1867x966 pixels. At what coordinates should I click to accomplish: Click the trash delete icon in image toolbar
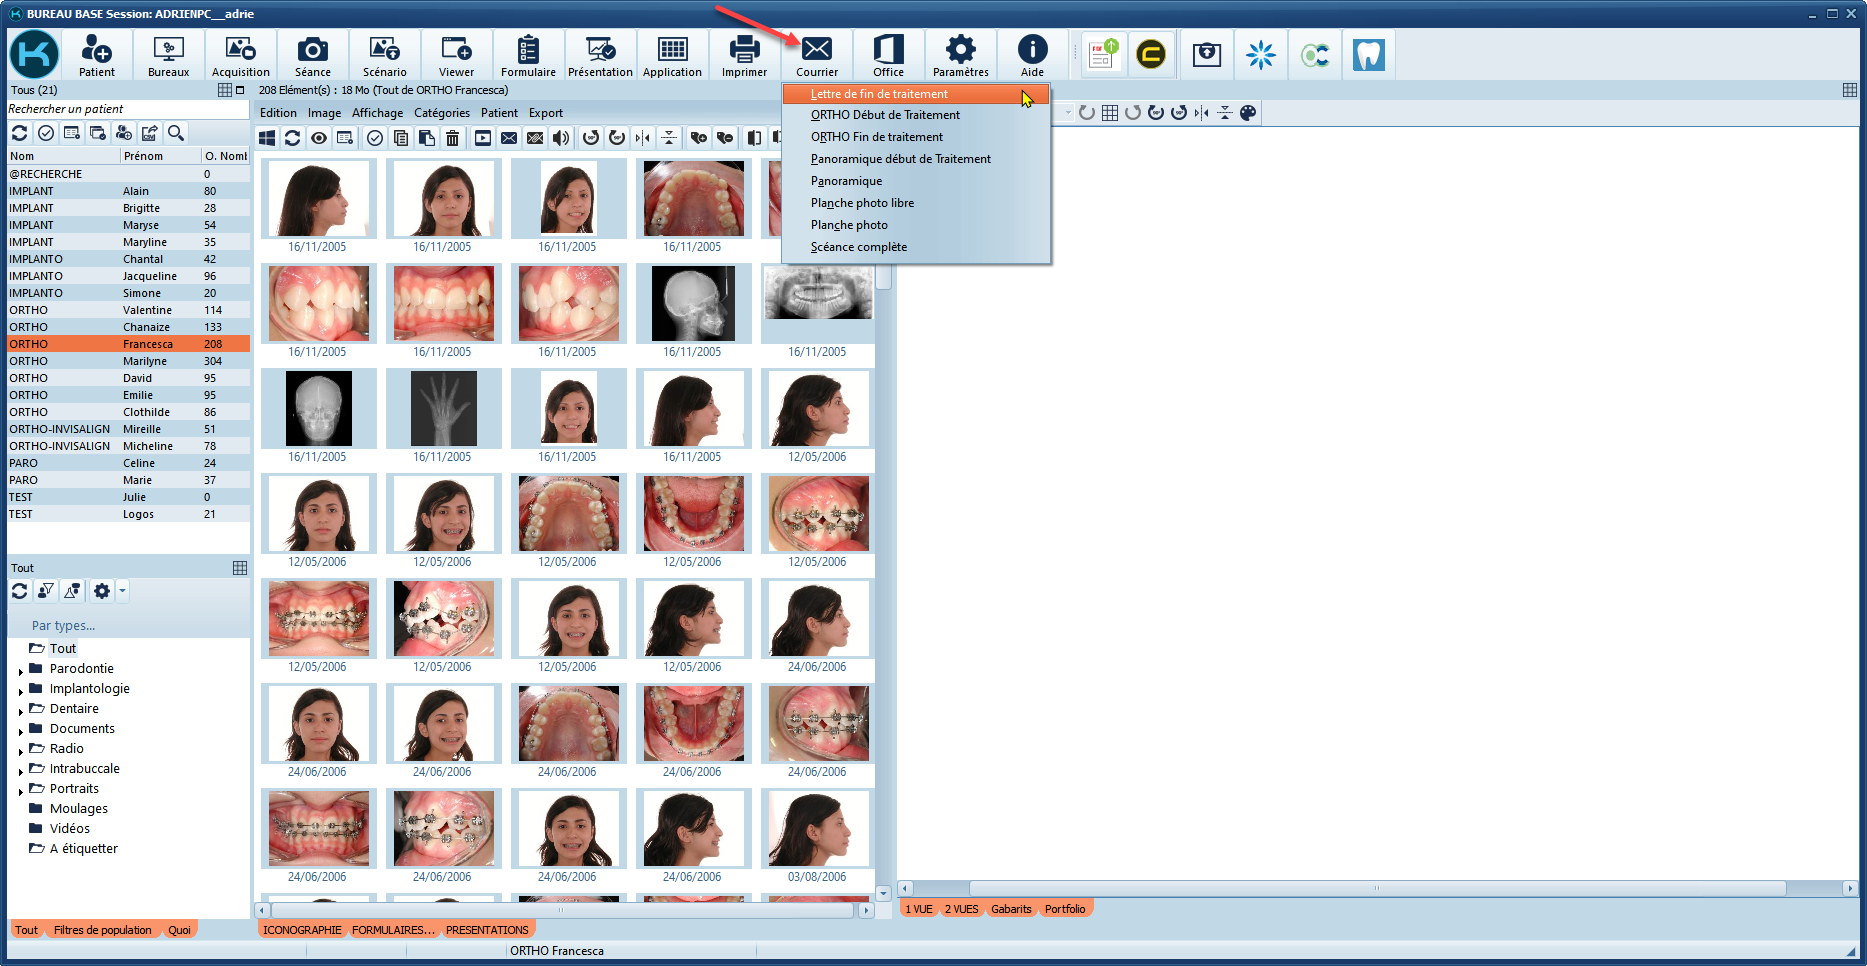[452, 138]
